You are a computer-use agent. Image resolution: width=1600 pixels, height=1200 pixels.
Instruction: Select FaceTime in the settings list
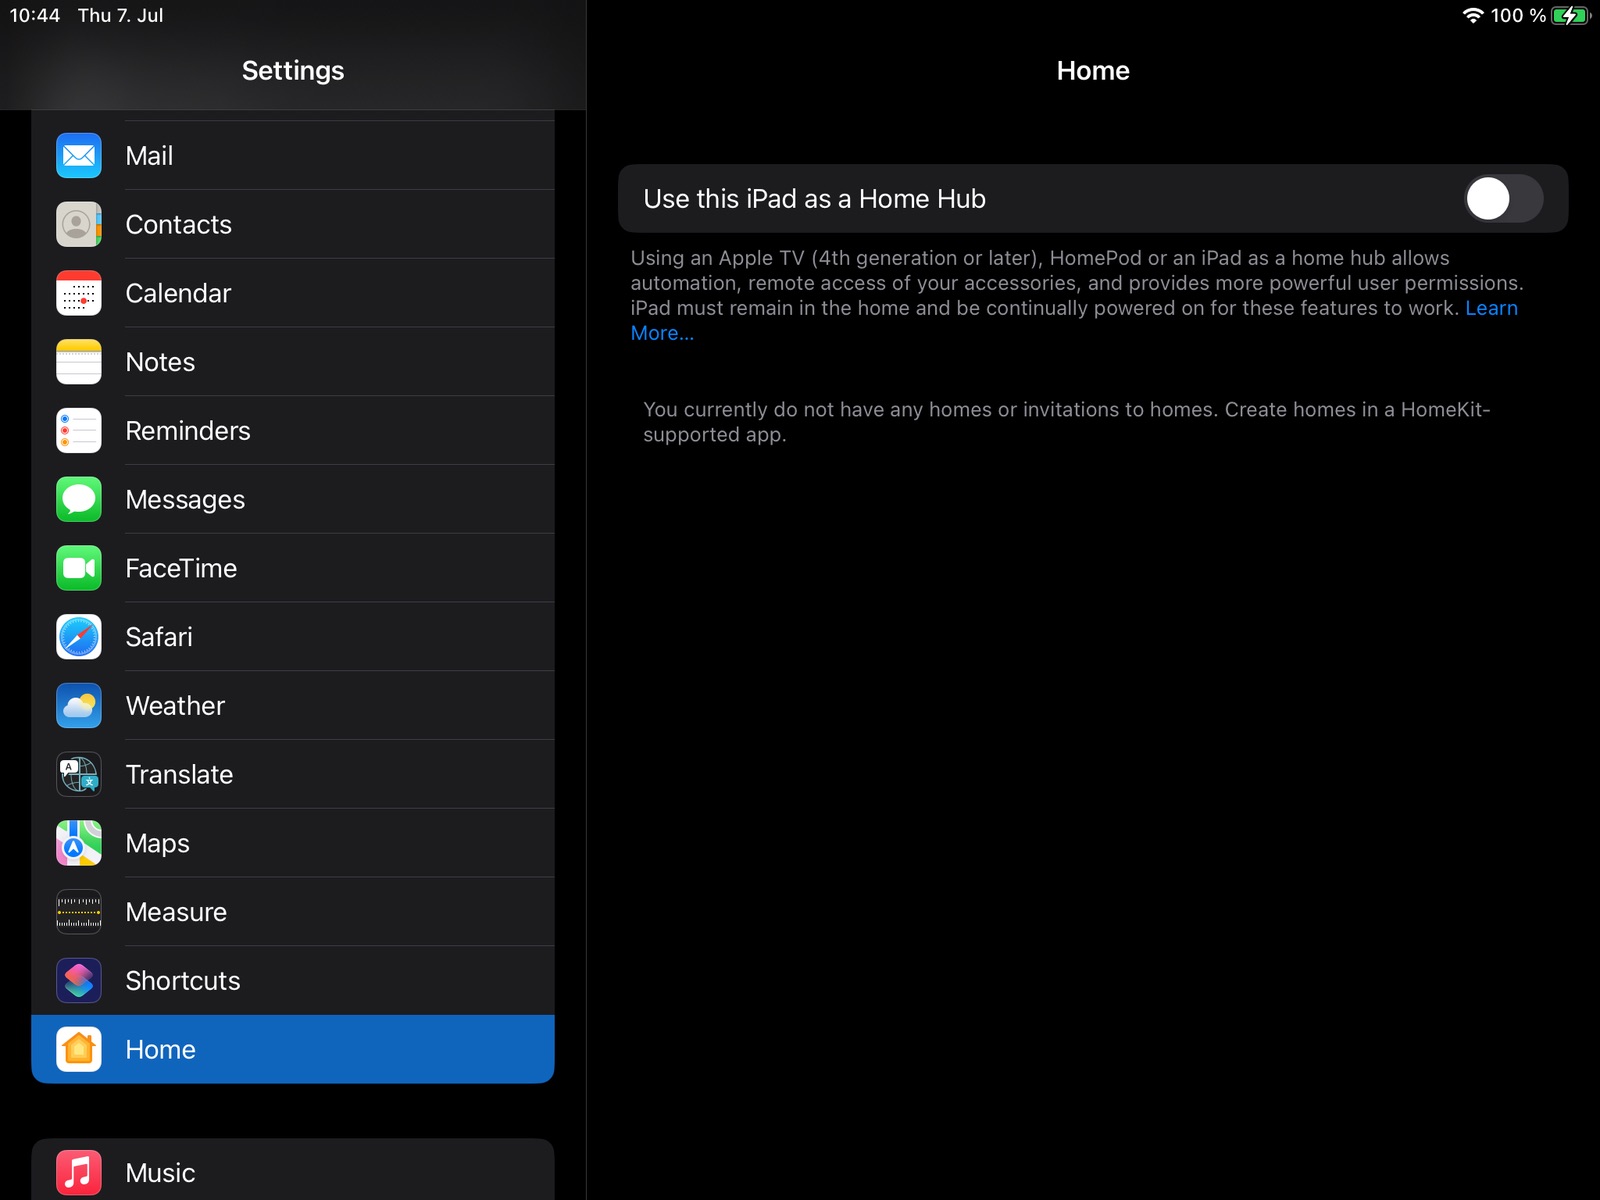pos(293,568)
